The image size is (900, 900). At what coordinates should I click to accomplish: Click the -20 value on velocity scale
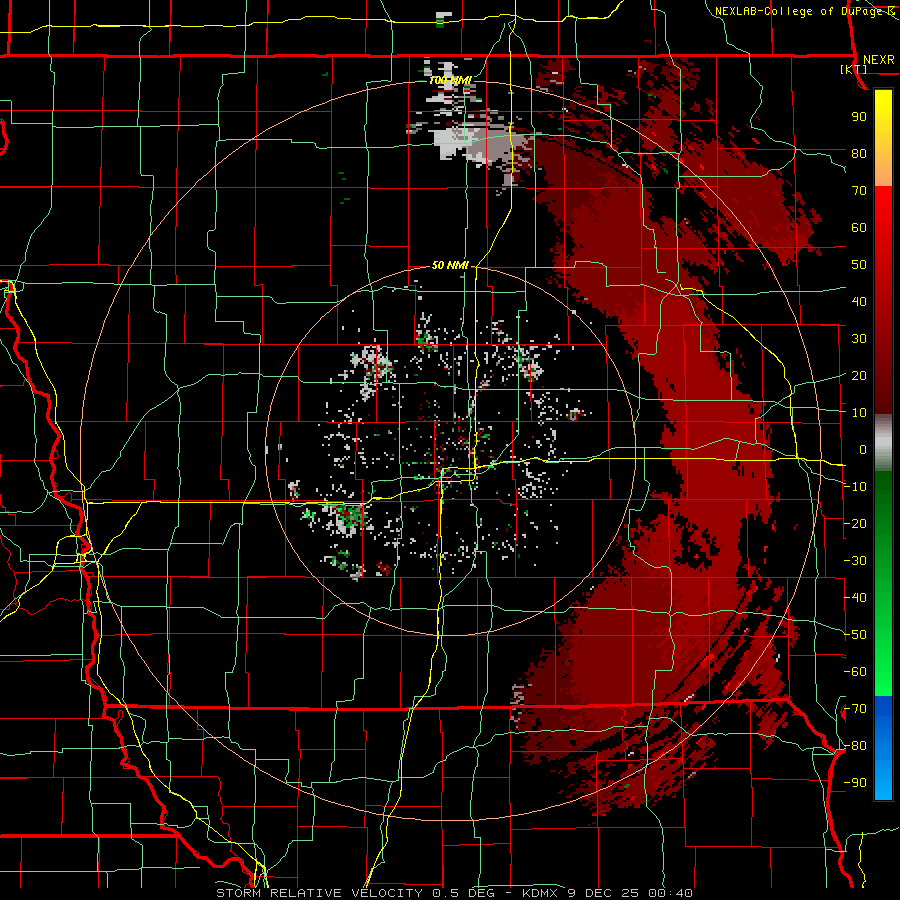coord(855,523)
